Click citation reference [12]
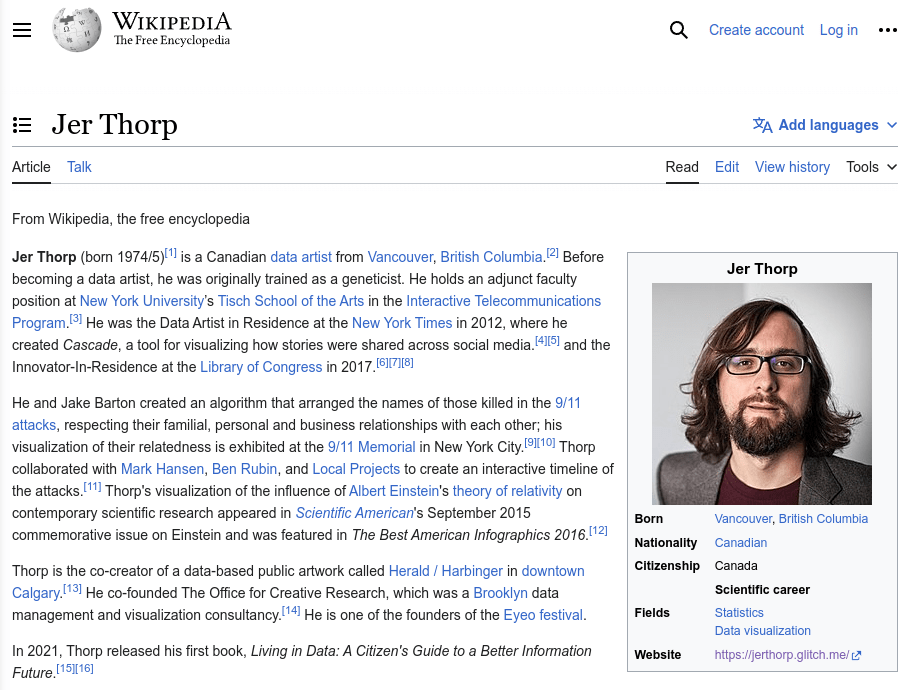The height and width of the screenshot is (690, 912). 598,531
